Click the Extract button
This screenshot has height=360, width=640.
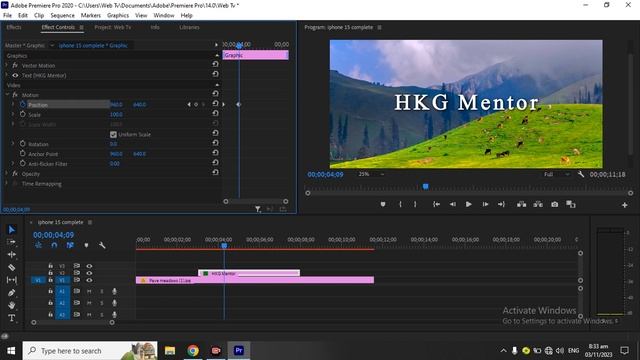(538, 204)
